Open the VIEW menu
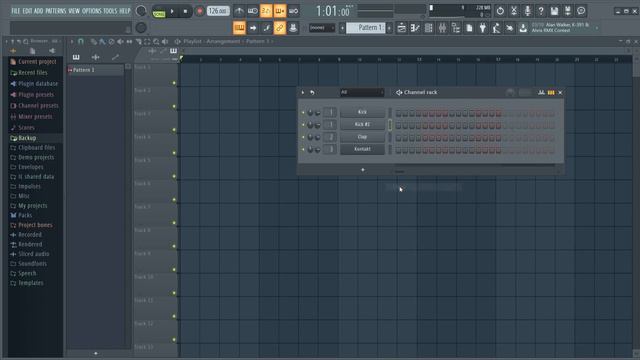The image size is (640, 360). (x=74, y=11)
